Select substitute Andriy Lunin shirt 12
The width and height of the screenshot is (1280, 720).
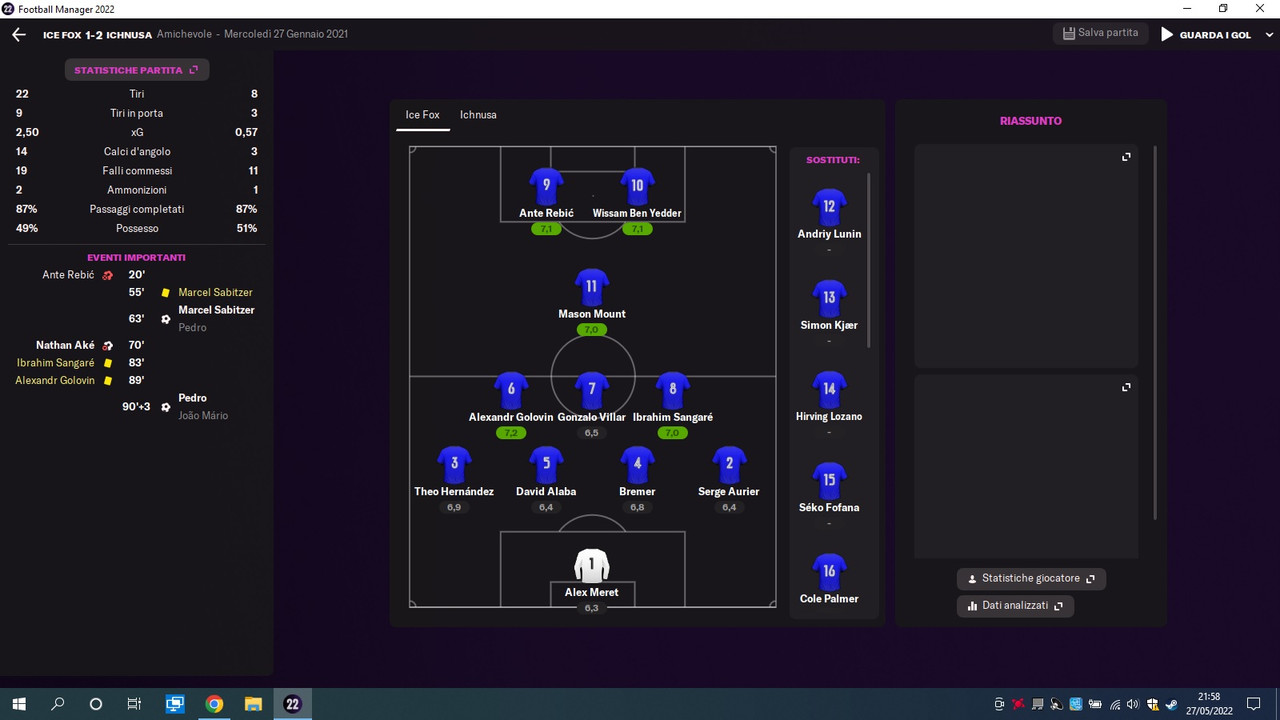(x=829, y=207)
